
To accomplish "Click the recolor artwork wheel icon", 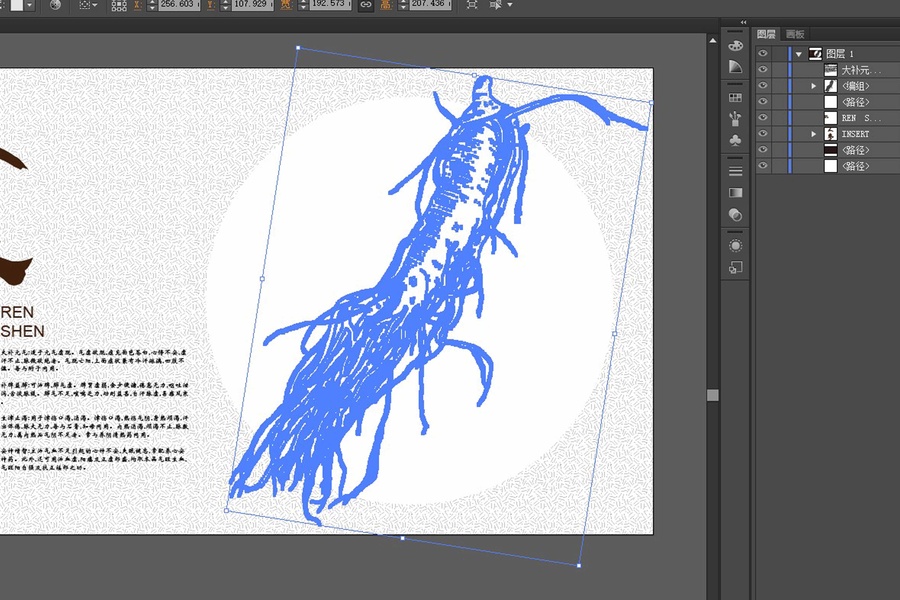I will (55, 5).
